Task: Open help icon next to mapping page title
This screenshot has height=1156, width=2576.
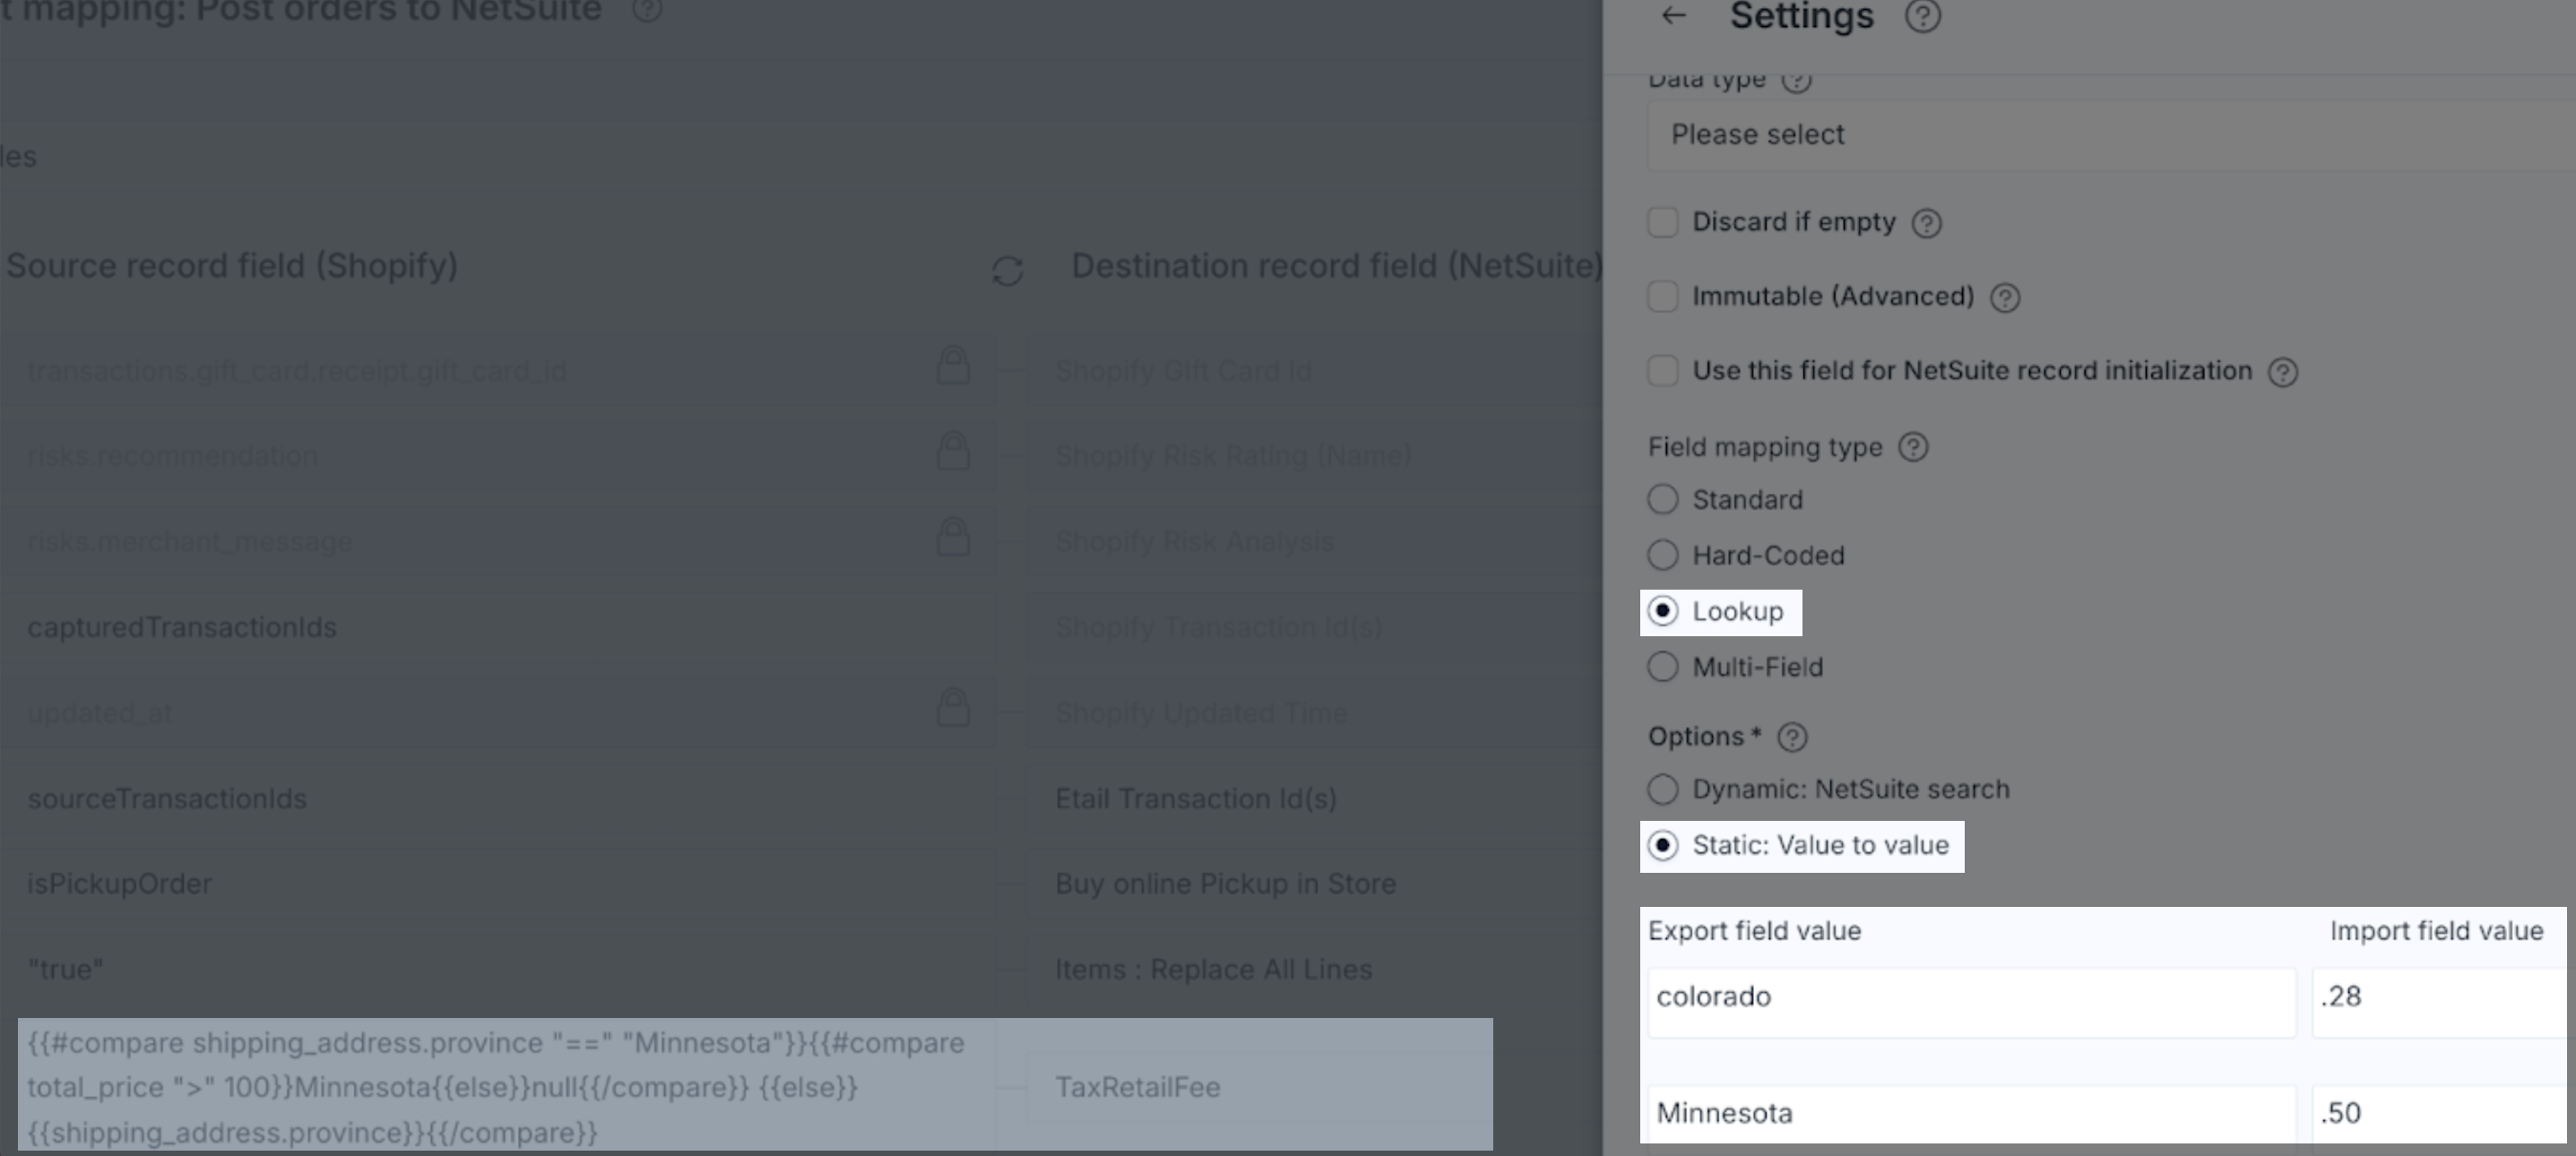Action: click(647, 10)
